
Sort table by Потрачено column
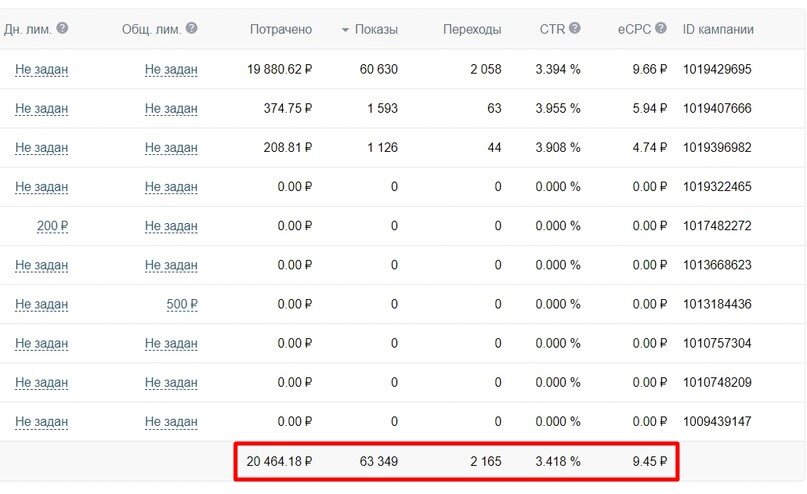280,29
